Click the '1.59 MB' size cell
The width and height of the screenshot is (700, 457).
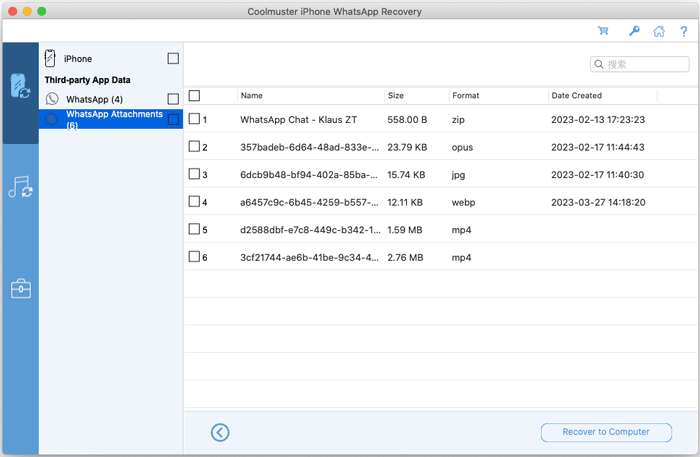pyautogui.click(x=405, y=230)
